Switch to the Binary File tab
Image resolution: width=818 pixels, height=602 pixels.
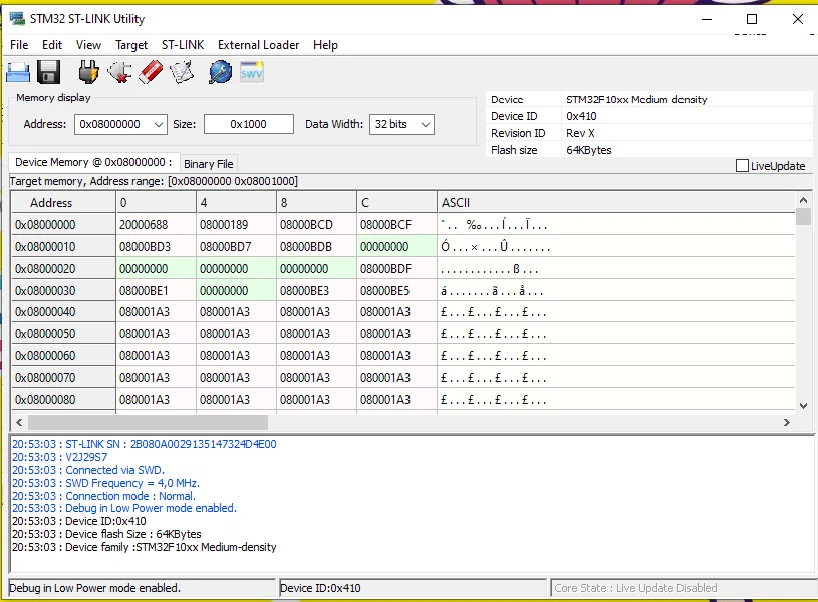point(208,164)
